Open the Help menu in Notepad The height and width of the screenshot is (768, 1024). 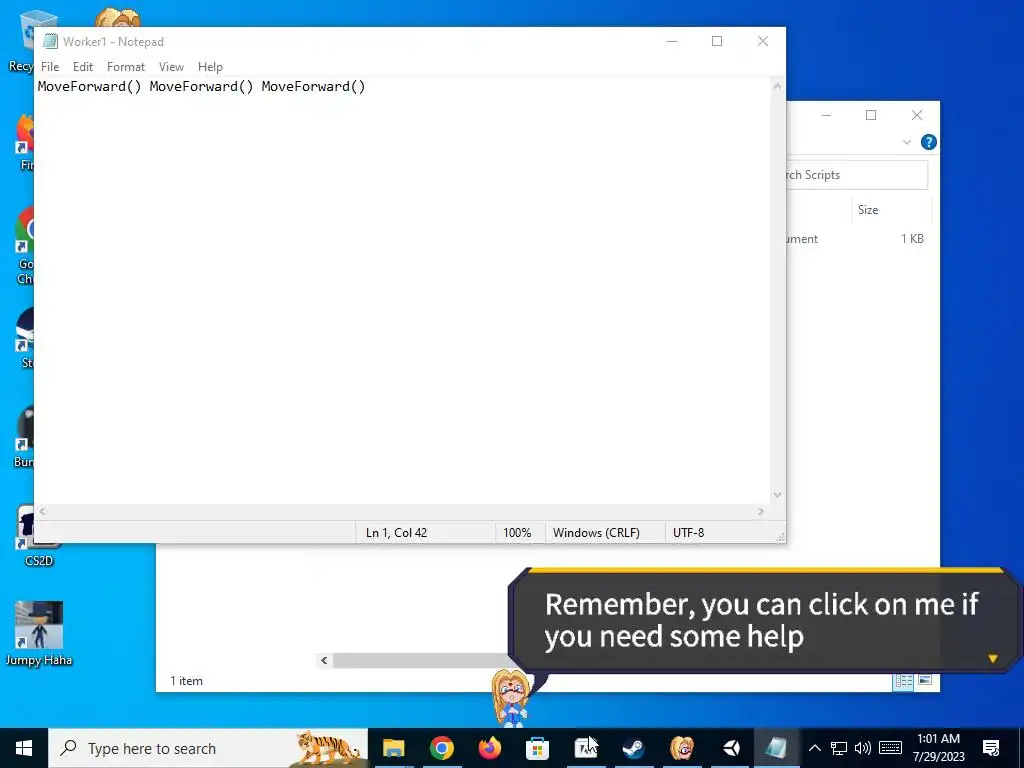coord(210,67)
